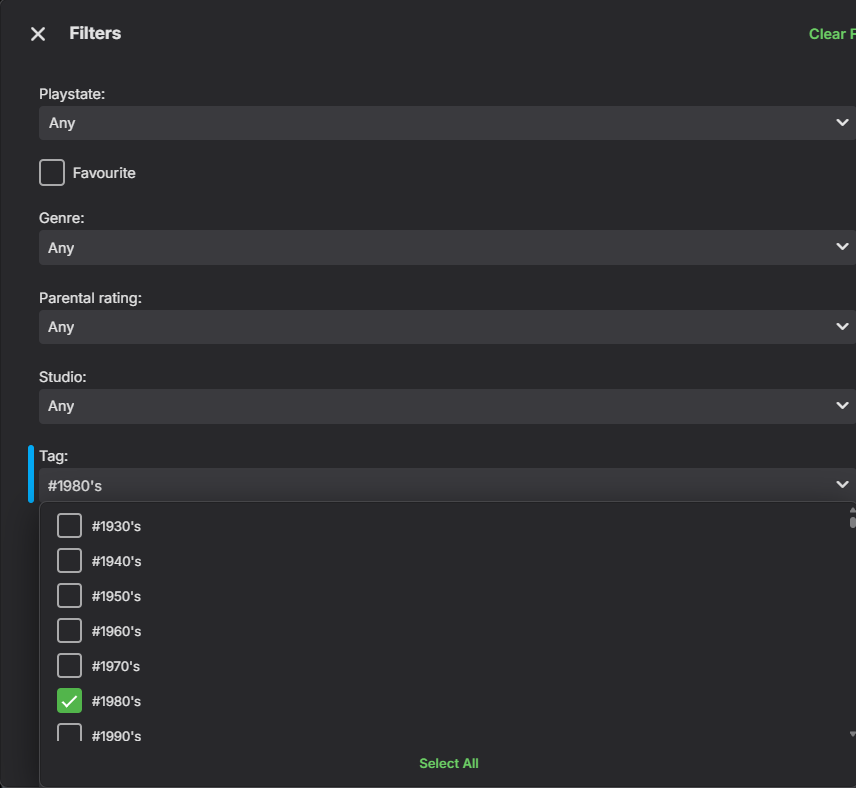This screenshot has height=788, width=856.
Task: Enable the Favourite checkbox
Action: (x=52, y=173)
